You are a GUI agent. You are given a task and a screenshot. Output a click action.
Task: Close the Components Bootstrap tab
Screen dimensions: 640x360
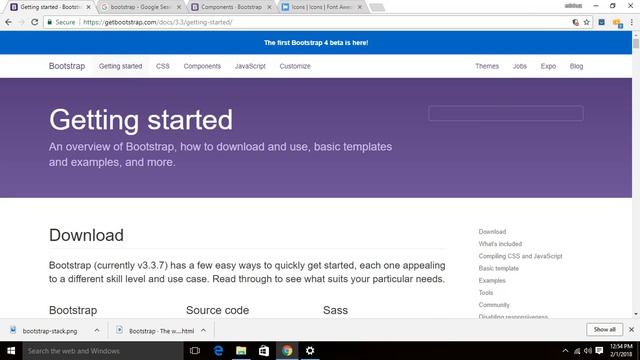click(x=269, y=7)
